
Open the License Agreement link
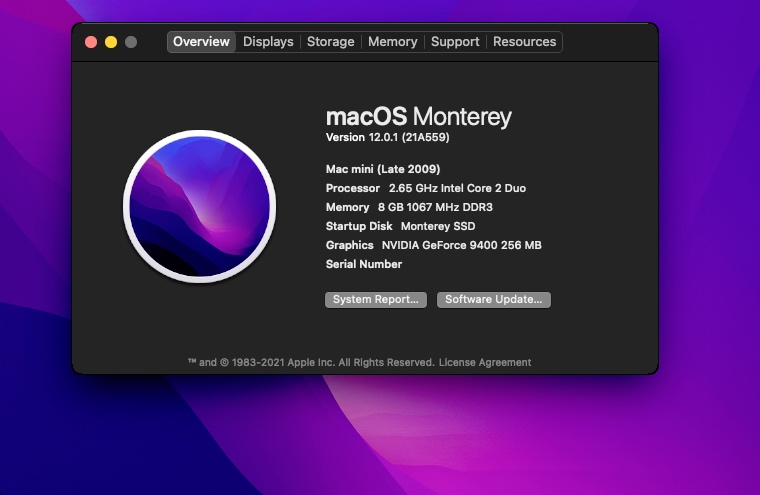pyautogui.click(x=485, y=362)
